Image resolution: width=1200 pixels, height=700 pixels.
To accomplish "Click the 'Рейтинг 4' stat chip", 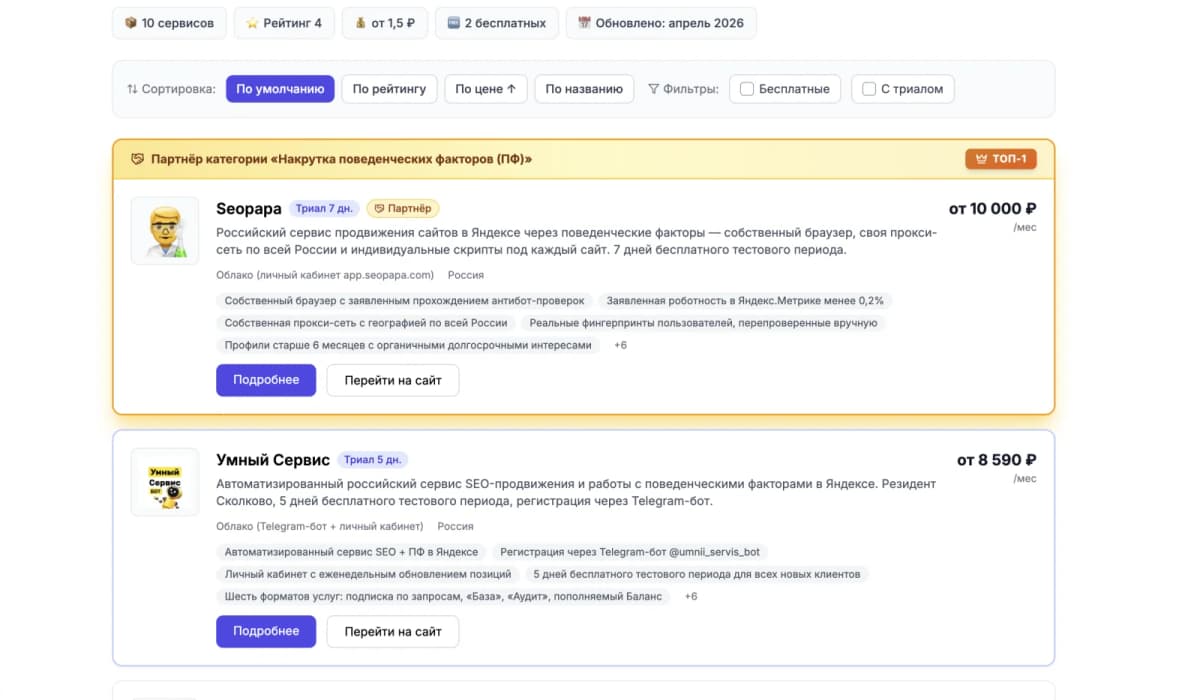I will tap(284, 23).
